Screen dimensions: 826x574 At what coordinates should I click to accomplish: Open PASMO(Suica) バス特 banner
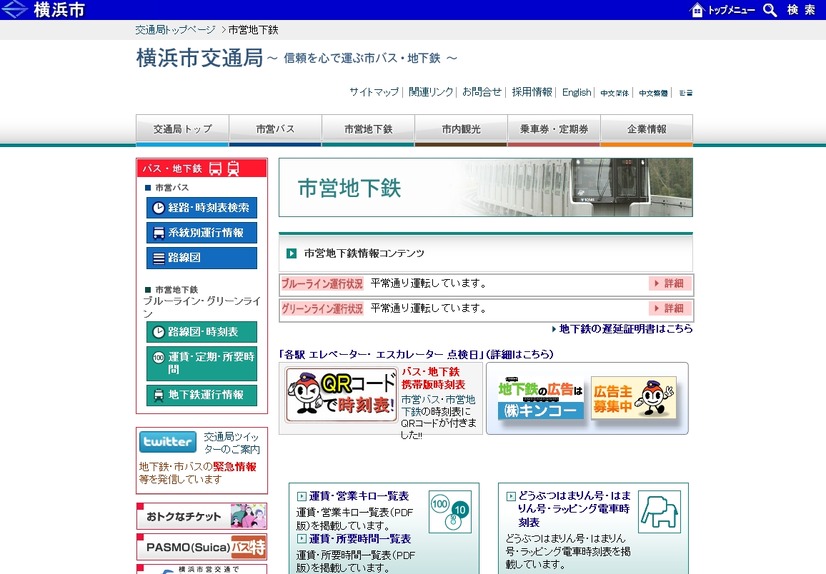(x=202, y=547)
